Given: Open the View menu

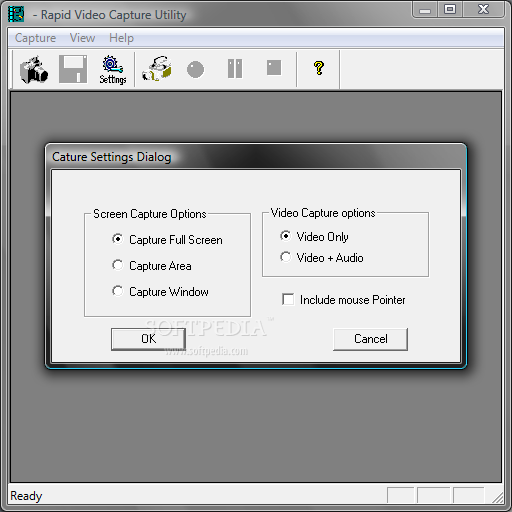Looking at the screenshot, I should coord(82,38).
